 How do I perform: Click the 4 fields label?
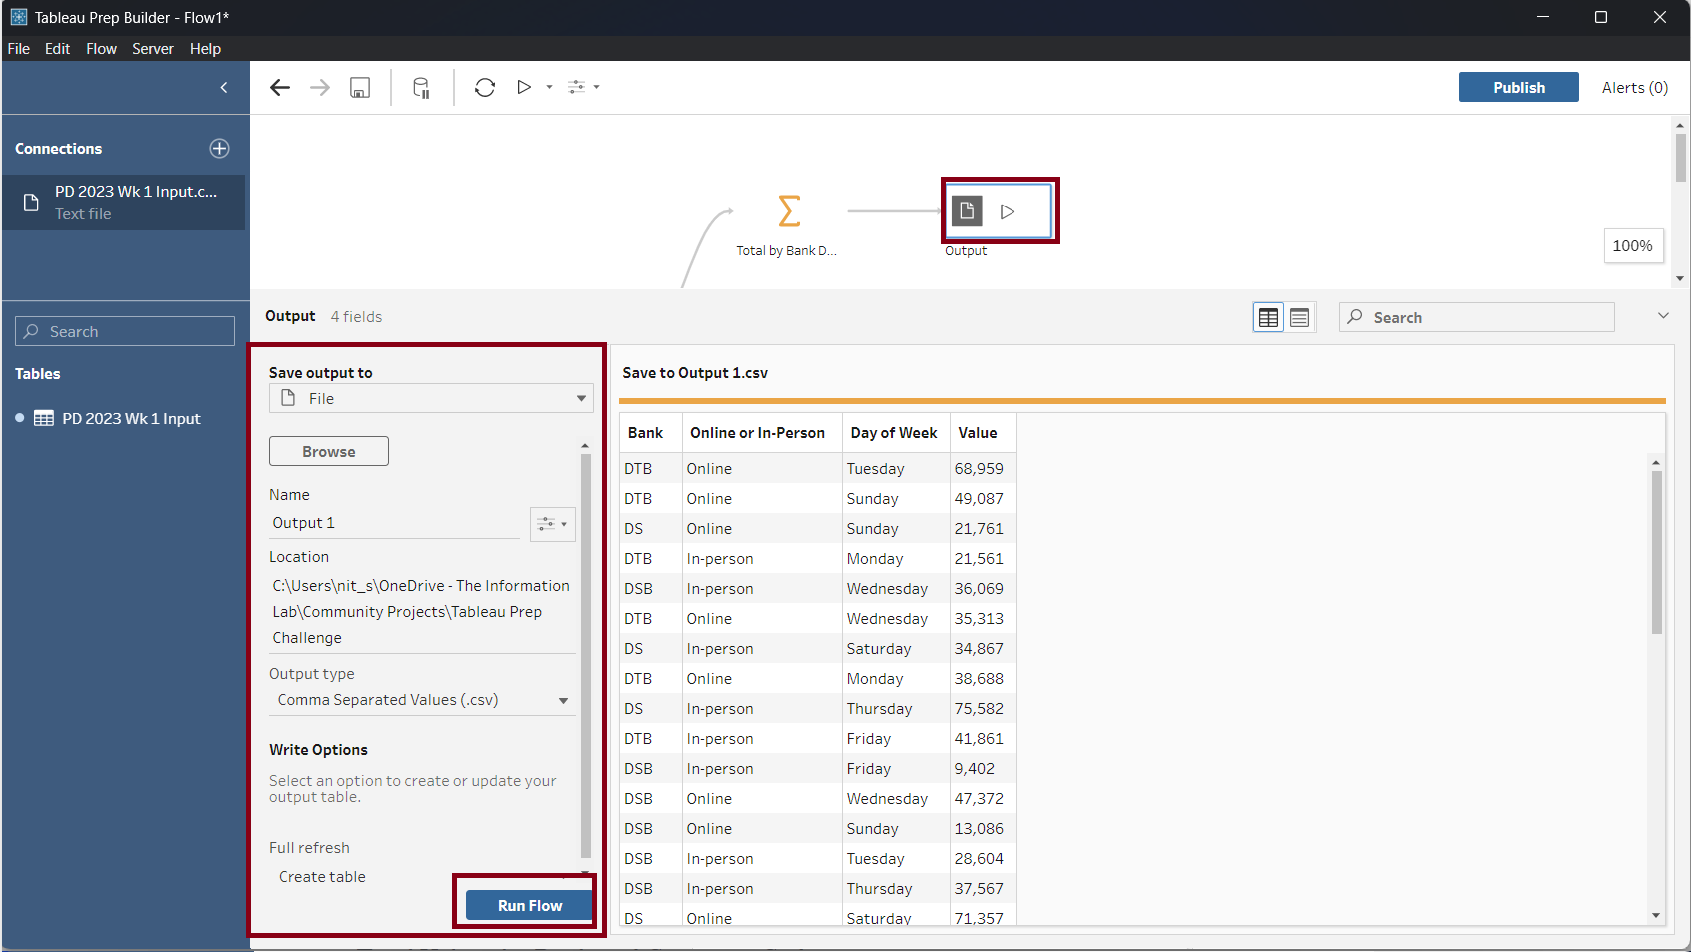click(357, 317)
